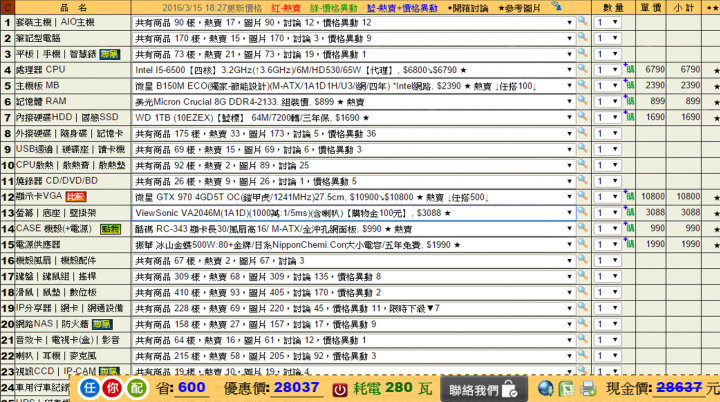Open case dropdown showing 酷碼 RC-343
Screen dimensions: 720x402
[x=354, y=229]
